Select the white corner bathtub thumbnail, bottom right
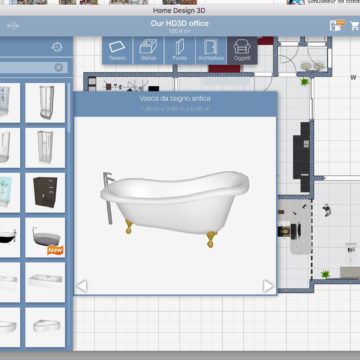The width and height of the screenshot is (360, 360). [x=45, y=327]
